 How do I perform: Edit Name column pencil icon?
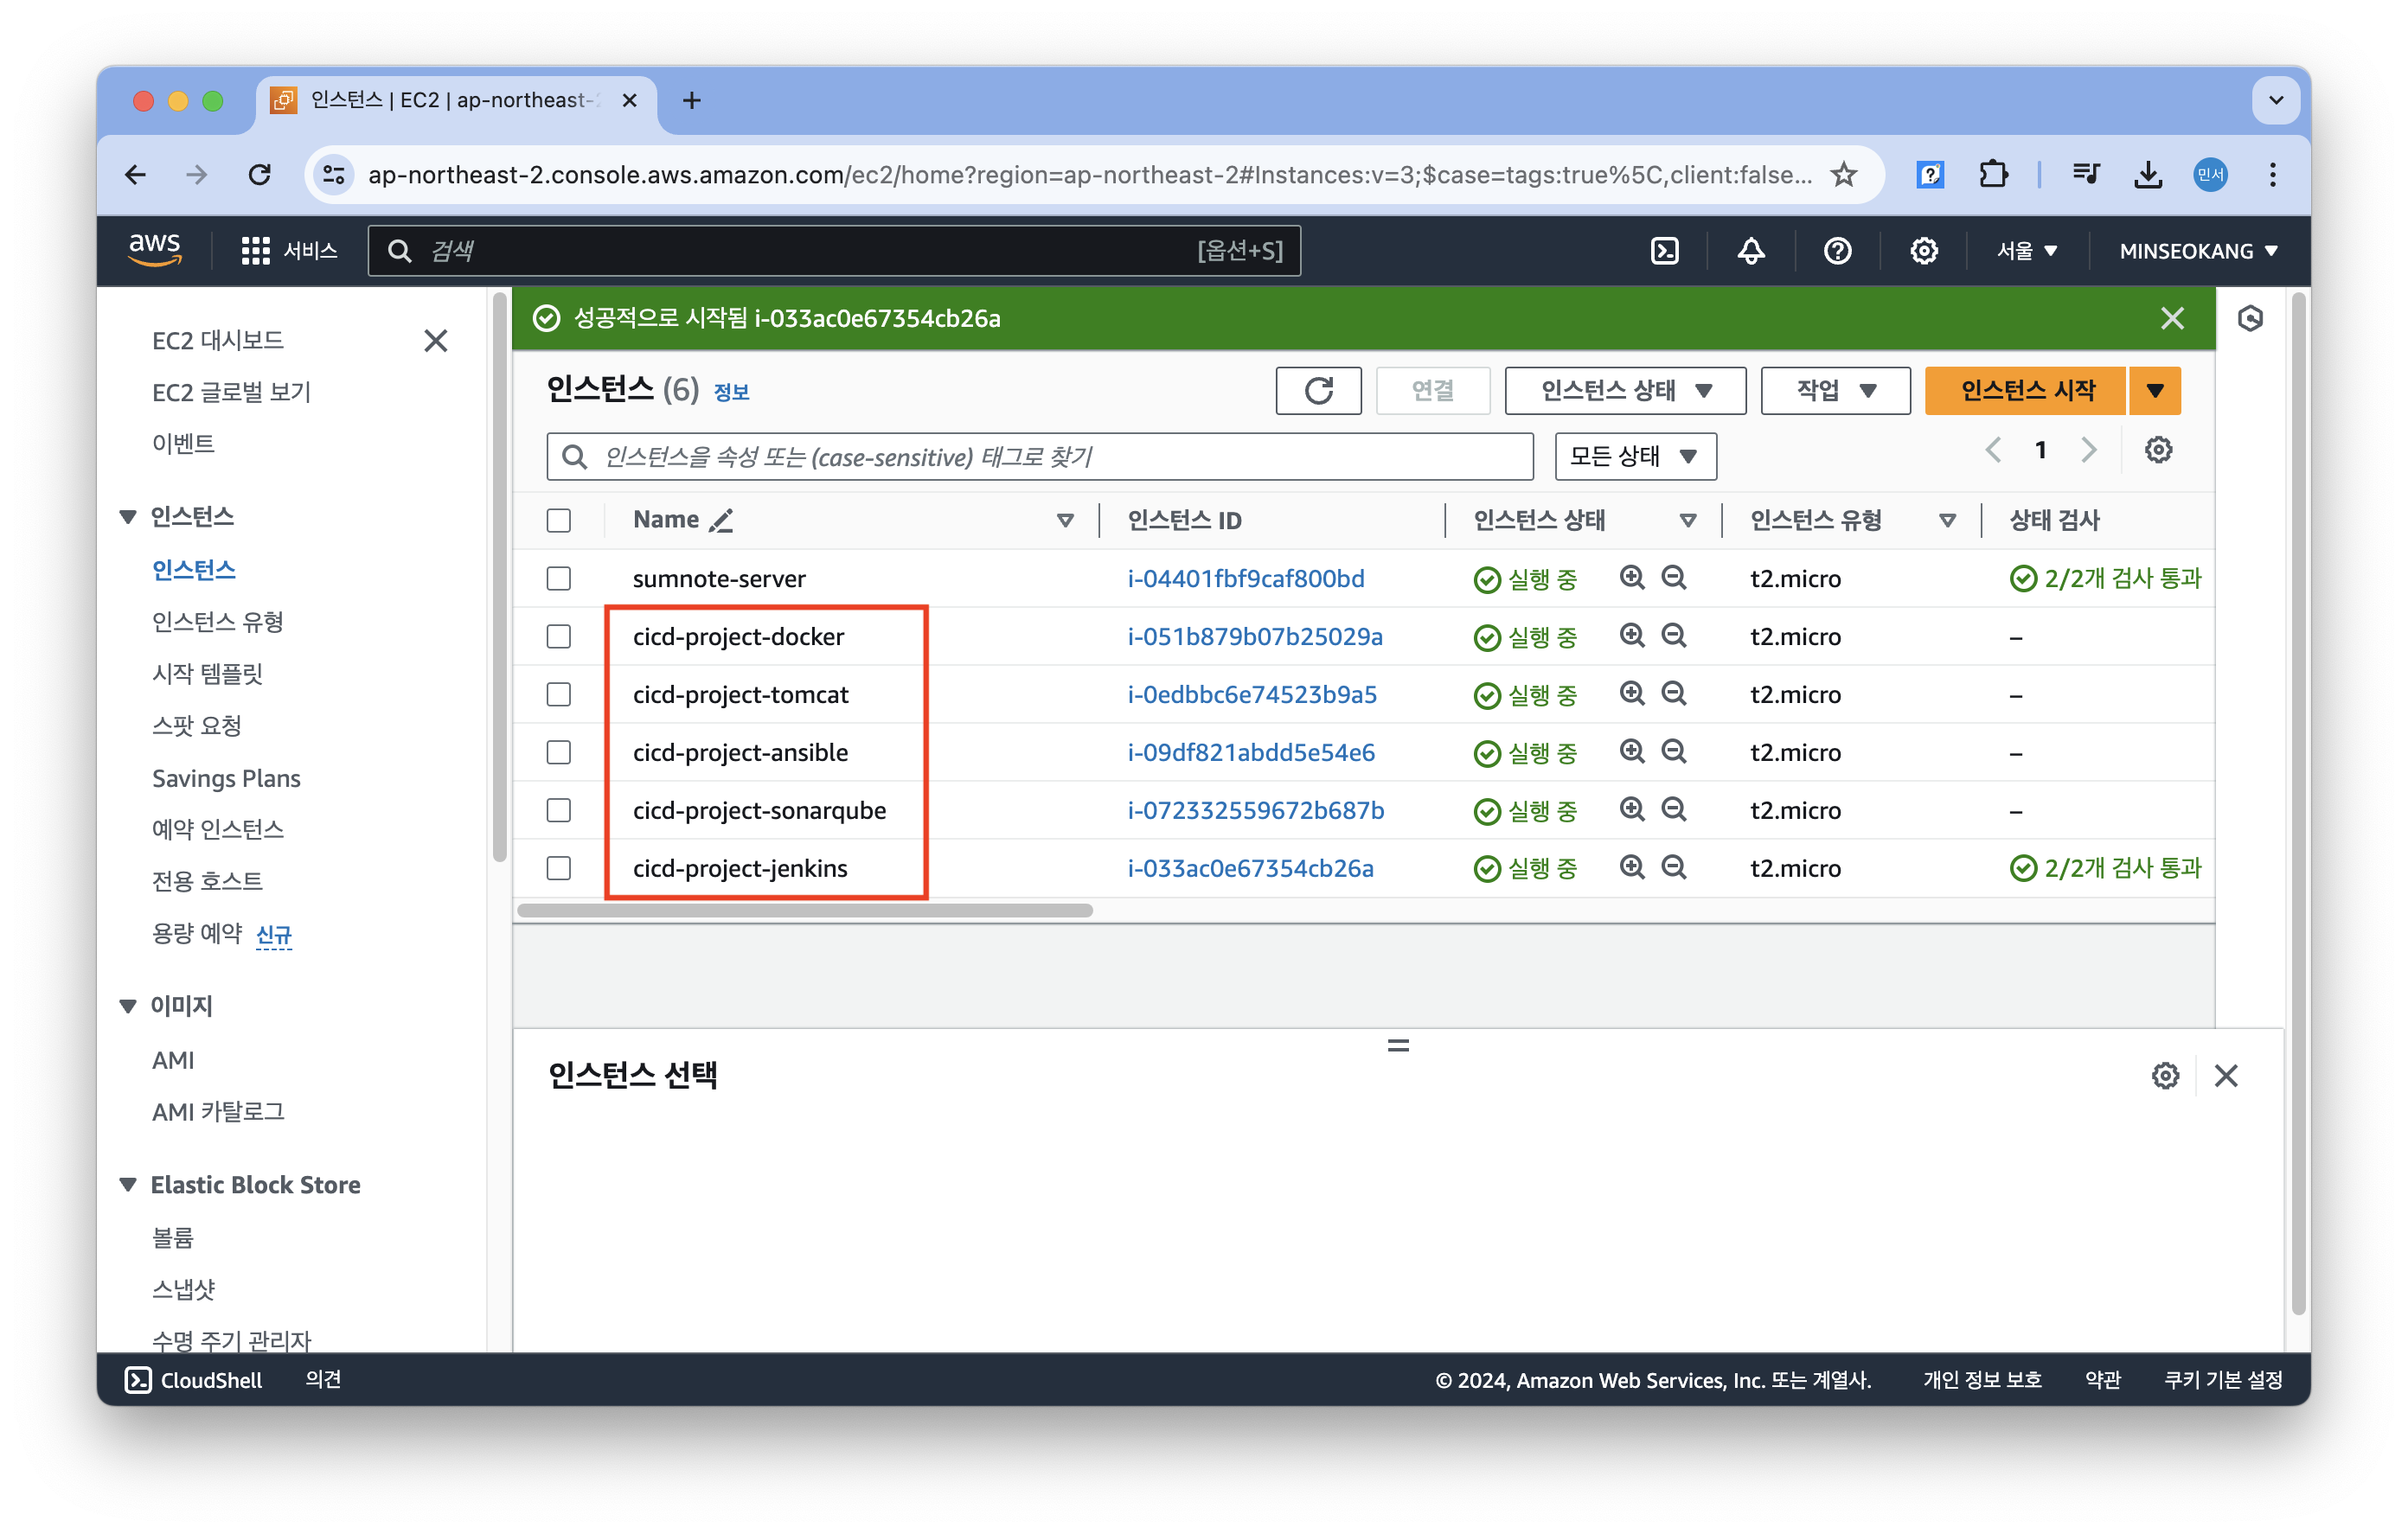coord(721,520)
